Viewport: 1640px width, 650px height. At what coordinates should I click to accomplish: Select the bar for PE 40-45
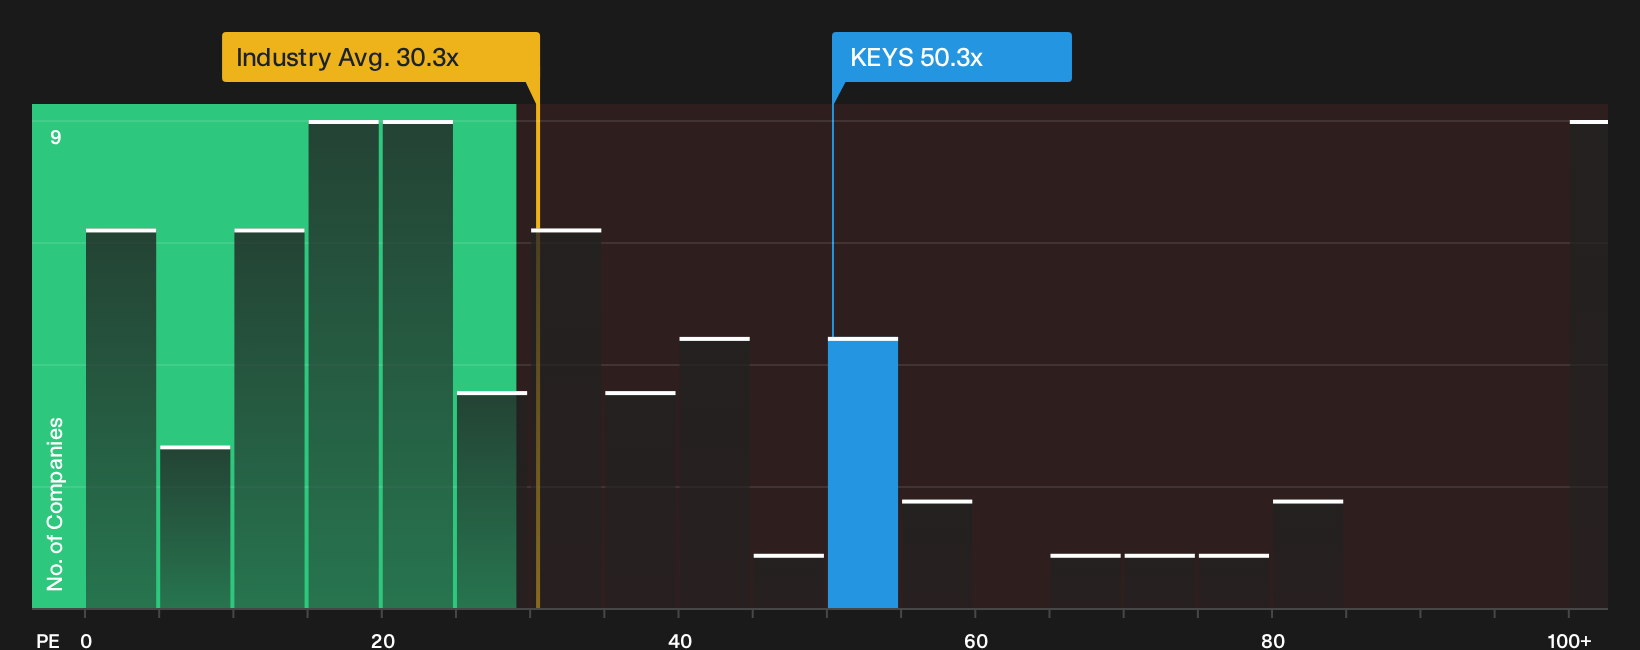pos(714,473)
